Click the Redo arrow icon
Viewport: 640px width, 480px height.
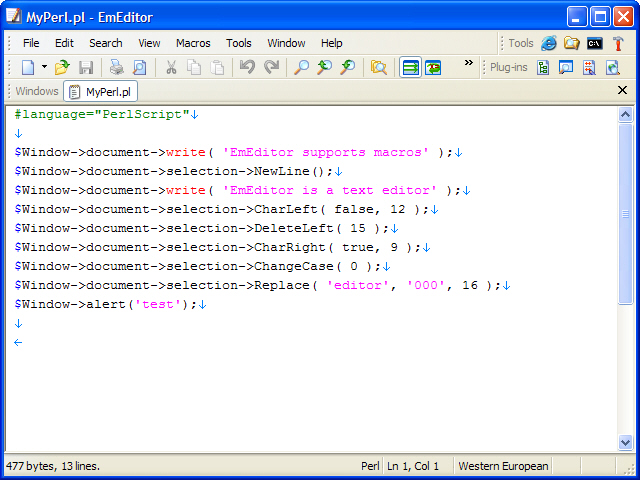coord(271,67)
